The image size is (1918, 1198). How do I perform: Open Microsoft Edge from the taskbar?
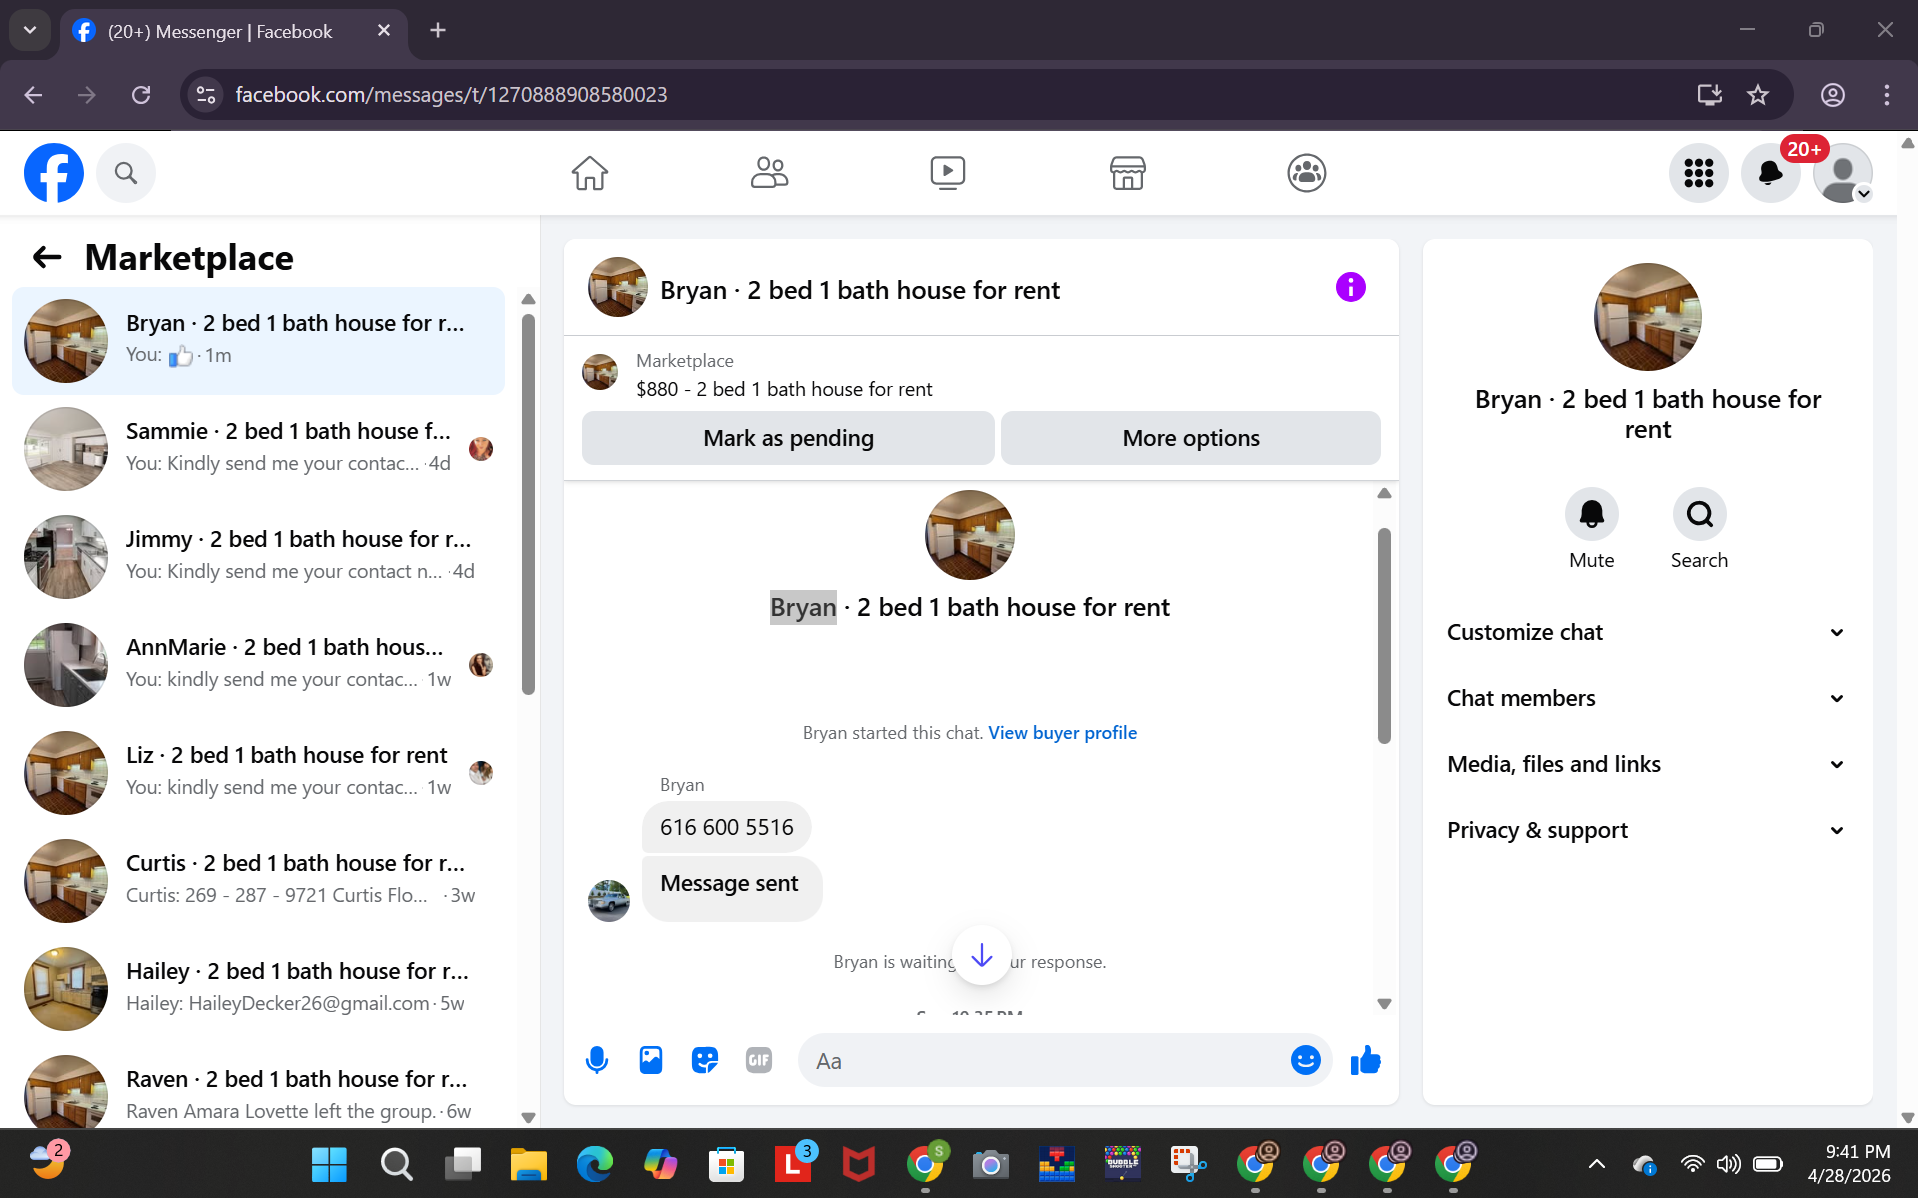click(594, 1164)
